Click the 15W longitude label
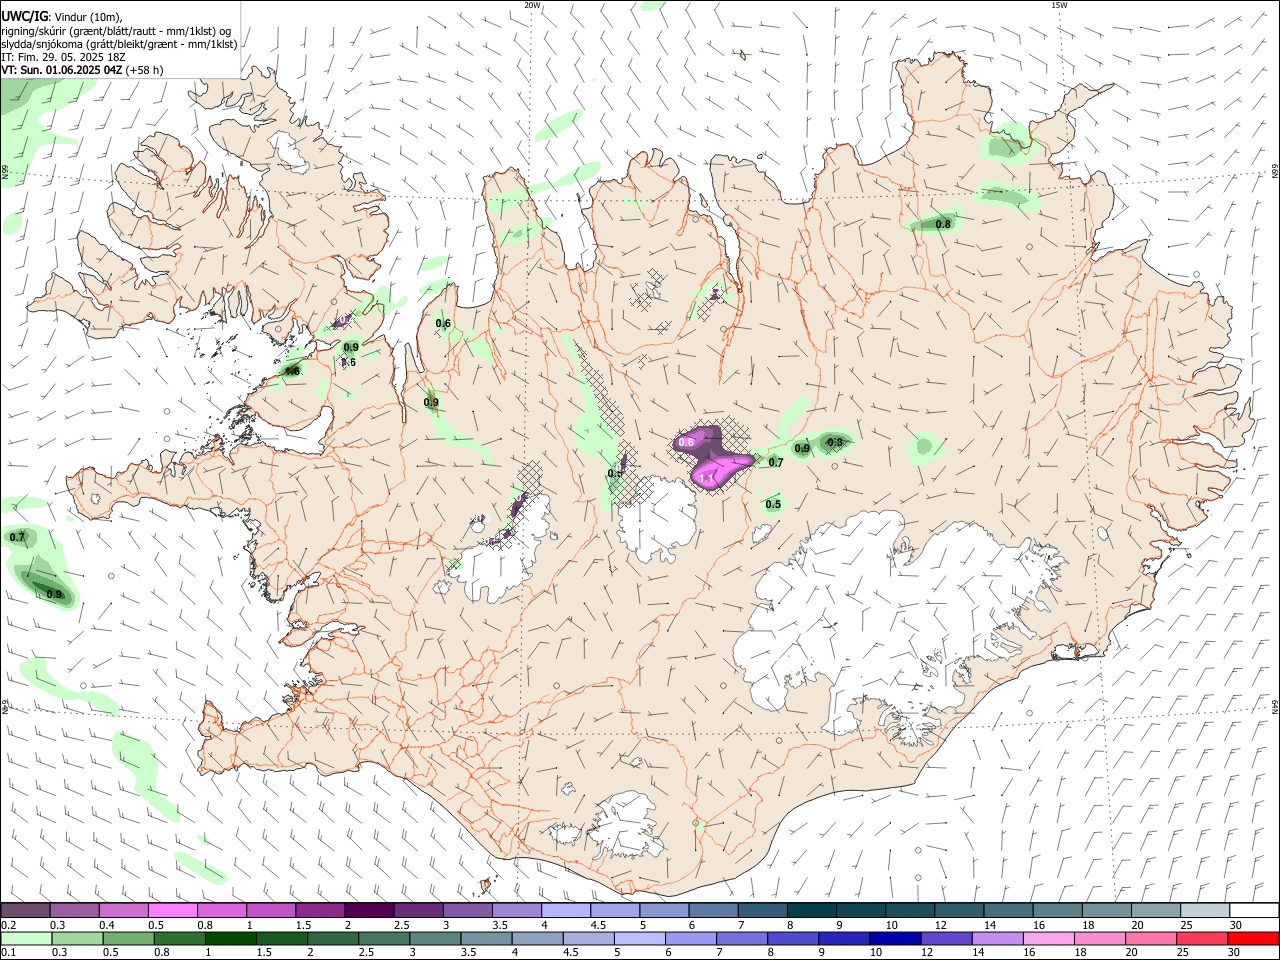Screen dimensions: 1280x960 [x=1059, y=5]
